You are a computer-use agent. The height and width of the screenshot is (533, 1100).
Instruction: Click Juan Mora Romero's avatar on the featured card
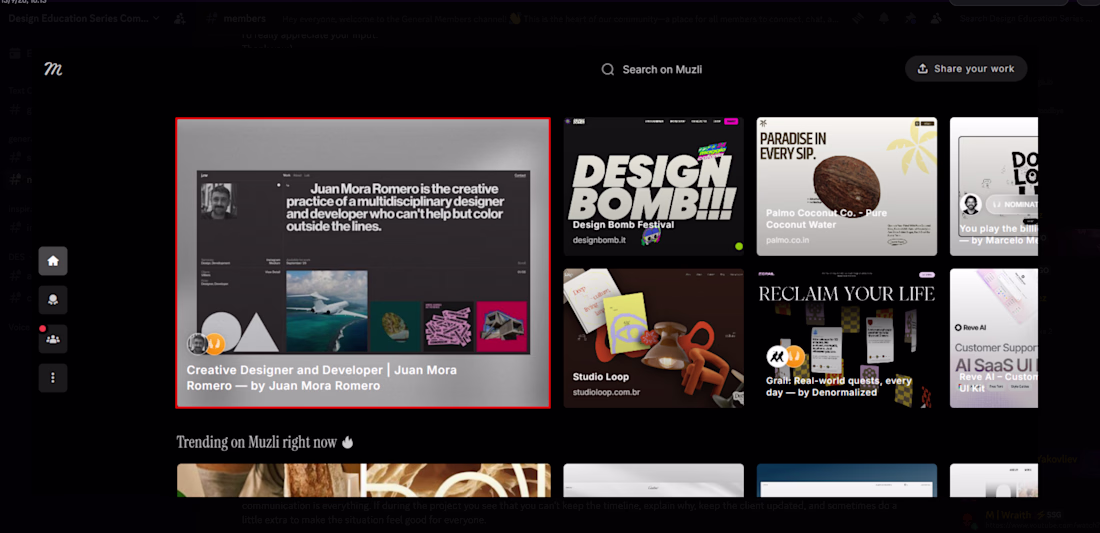pyautogui.click(x=197, y=344)
